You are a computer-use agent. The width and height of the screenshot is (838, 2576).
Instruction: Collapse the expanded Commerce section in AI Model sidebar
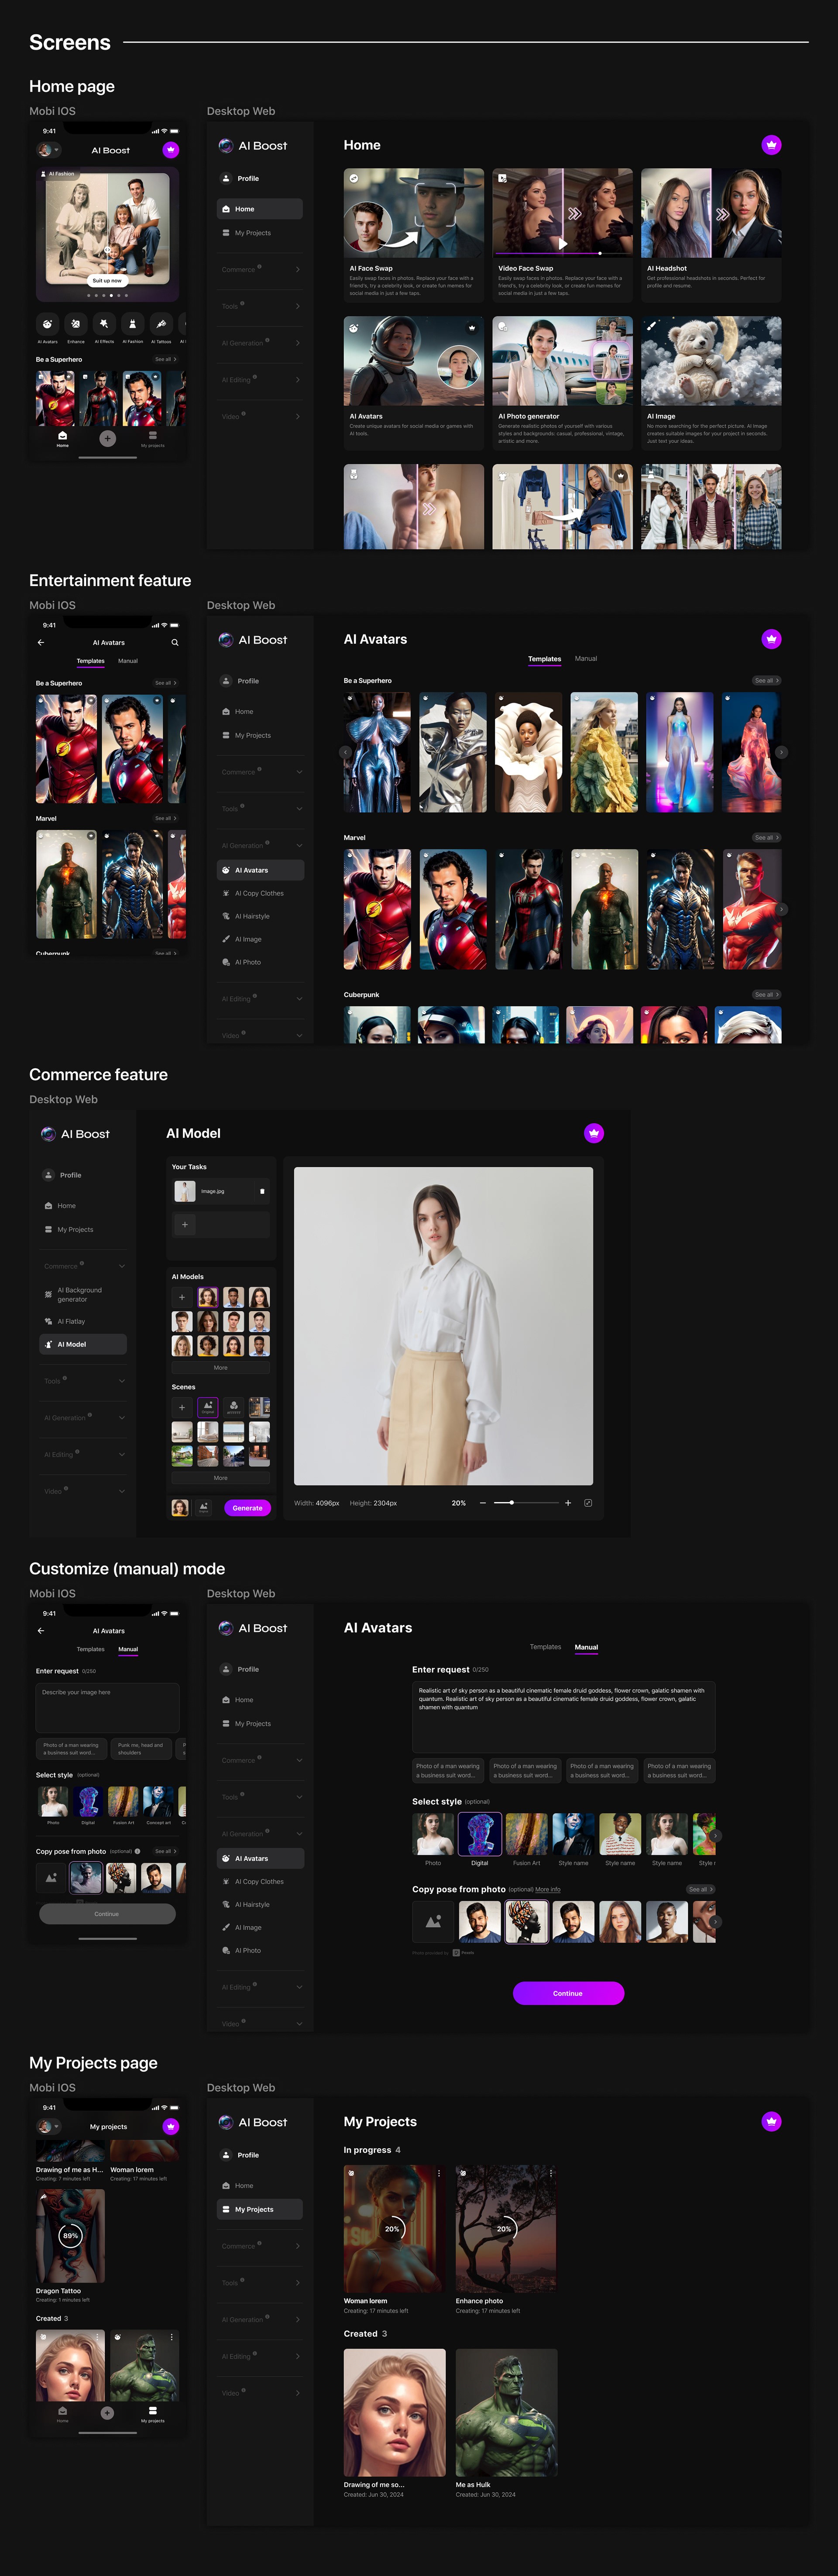tap(122, 1266)
